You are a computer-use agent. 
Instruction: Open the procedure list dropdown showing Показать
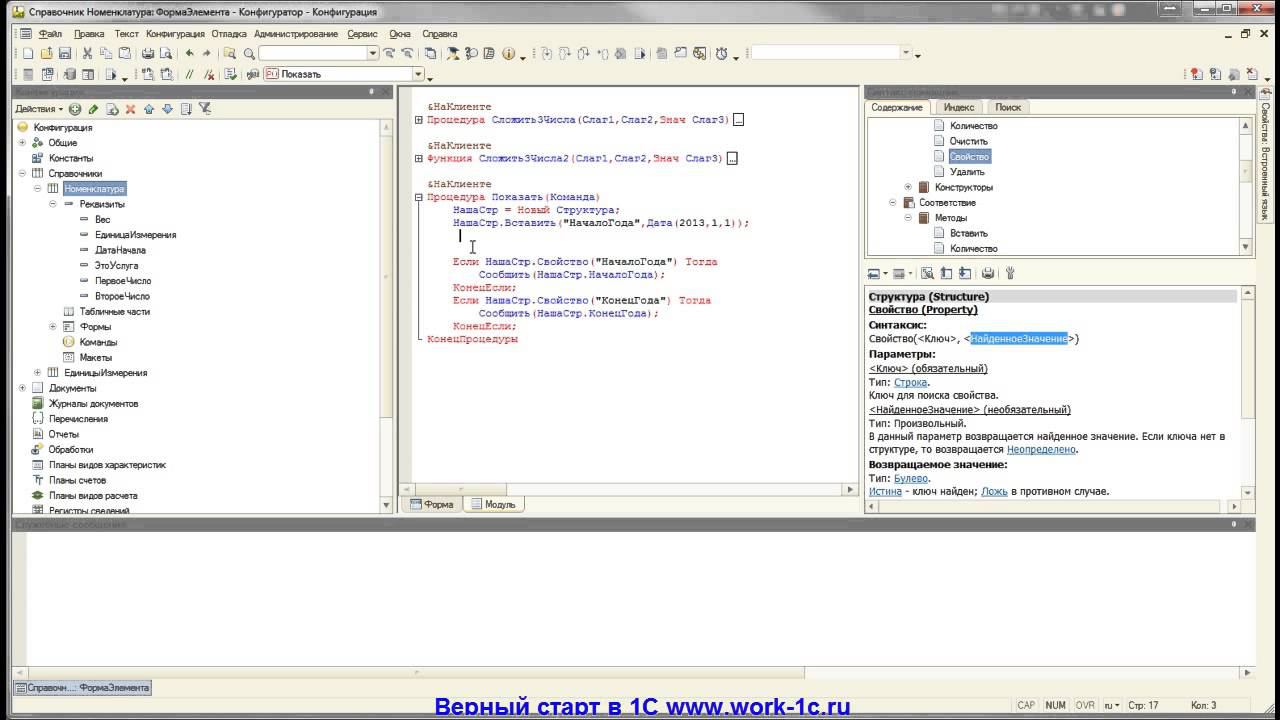click(419, 74)
